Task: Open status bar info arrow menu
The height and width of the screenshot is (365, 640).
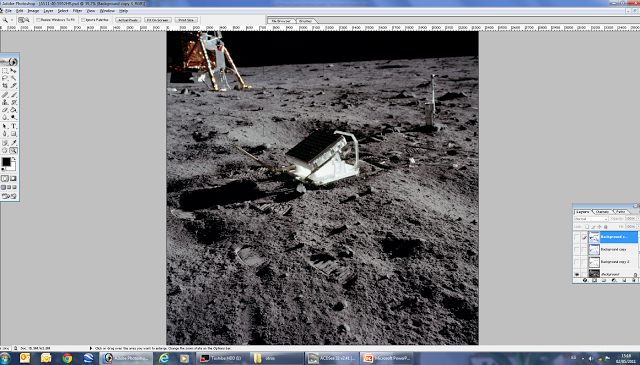Action: (x=91, y=348)
